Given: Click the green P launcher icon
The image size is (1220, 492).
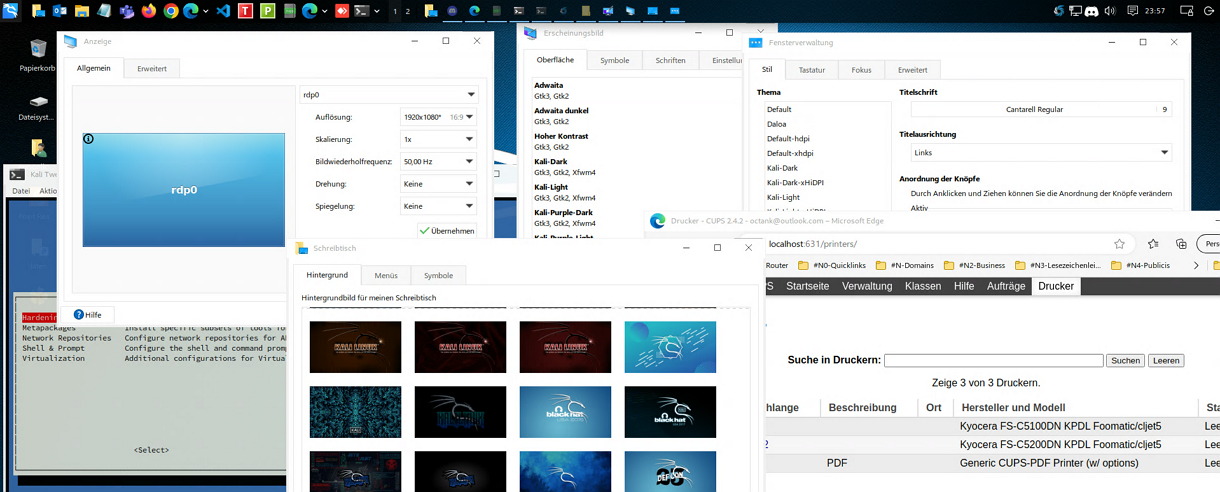Looking at the screenshot, I should pyautogui.click(x=268, y=11).
